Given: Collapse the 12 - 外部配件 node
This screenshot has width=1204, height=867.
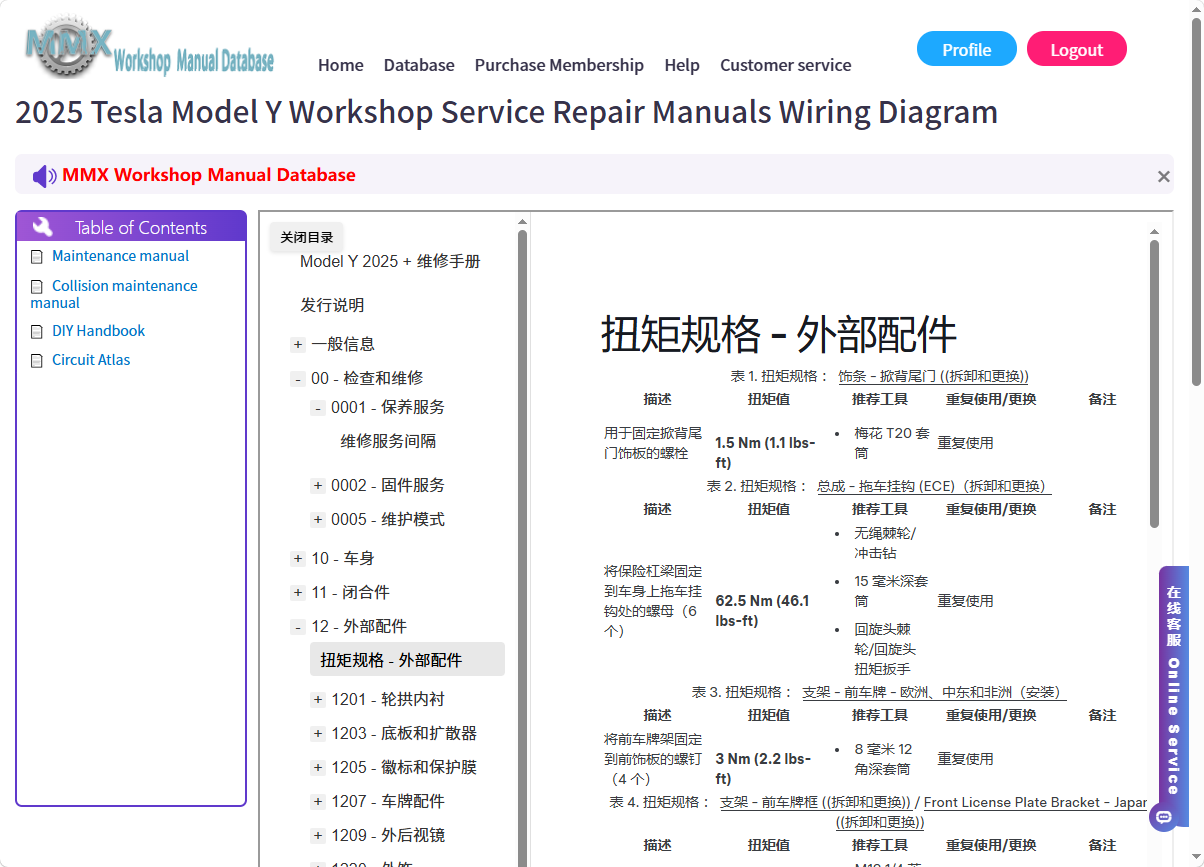Looking at the screenshot, I should click(298, 627).
